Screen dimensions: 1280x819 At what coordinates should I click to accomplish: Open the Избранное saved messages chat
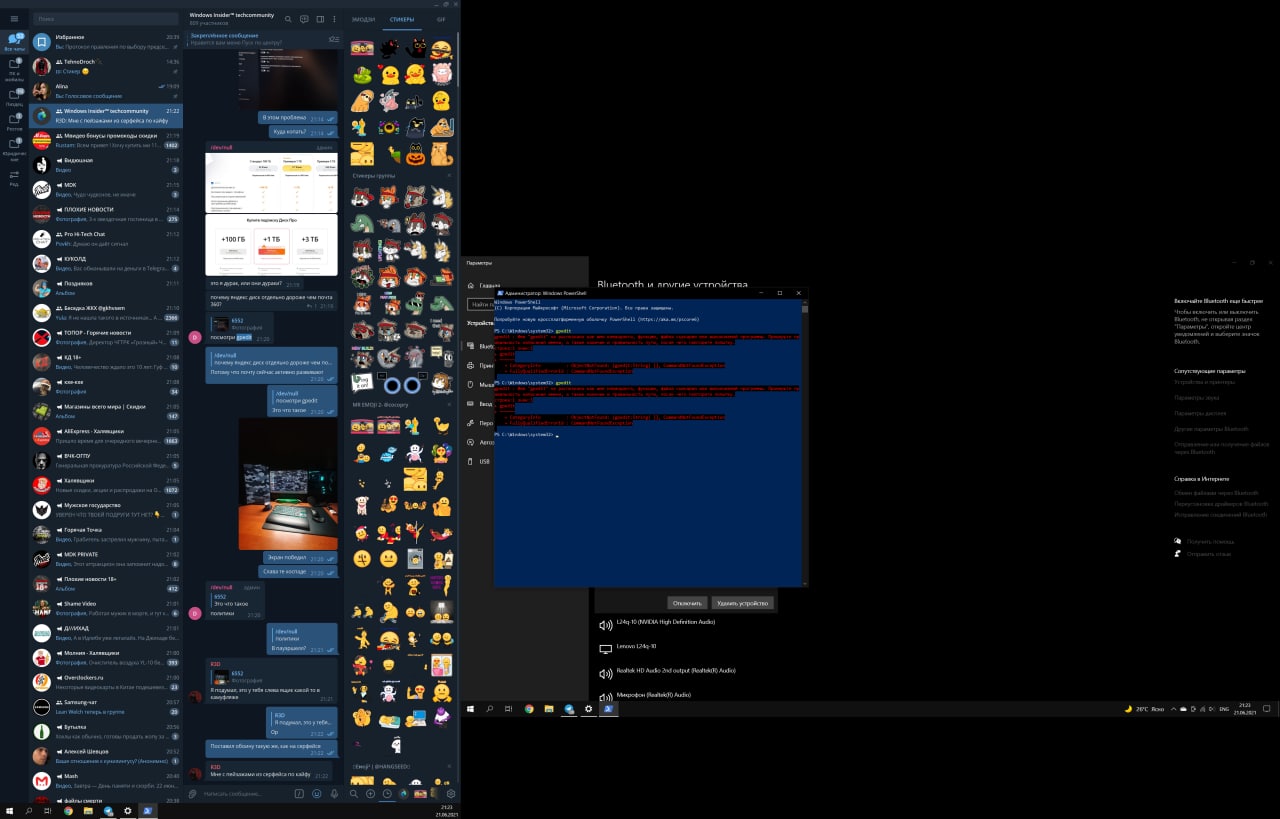[x=106, y=41]
